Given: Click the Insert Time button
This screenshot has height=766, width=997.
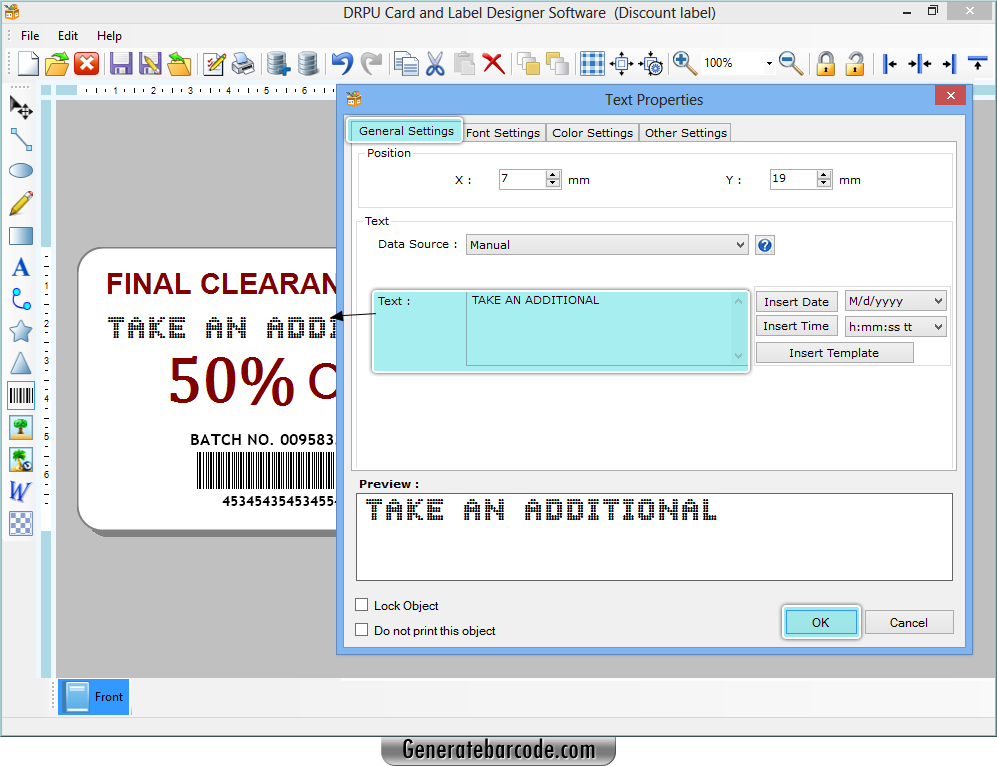Looking at the screenshot, I should point(796,326).
